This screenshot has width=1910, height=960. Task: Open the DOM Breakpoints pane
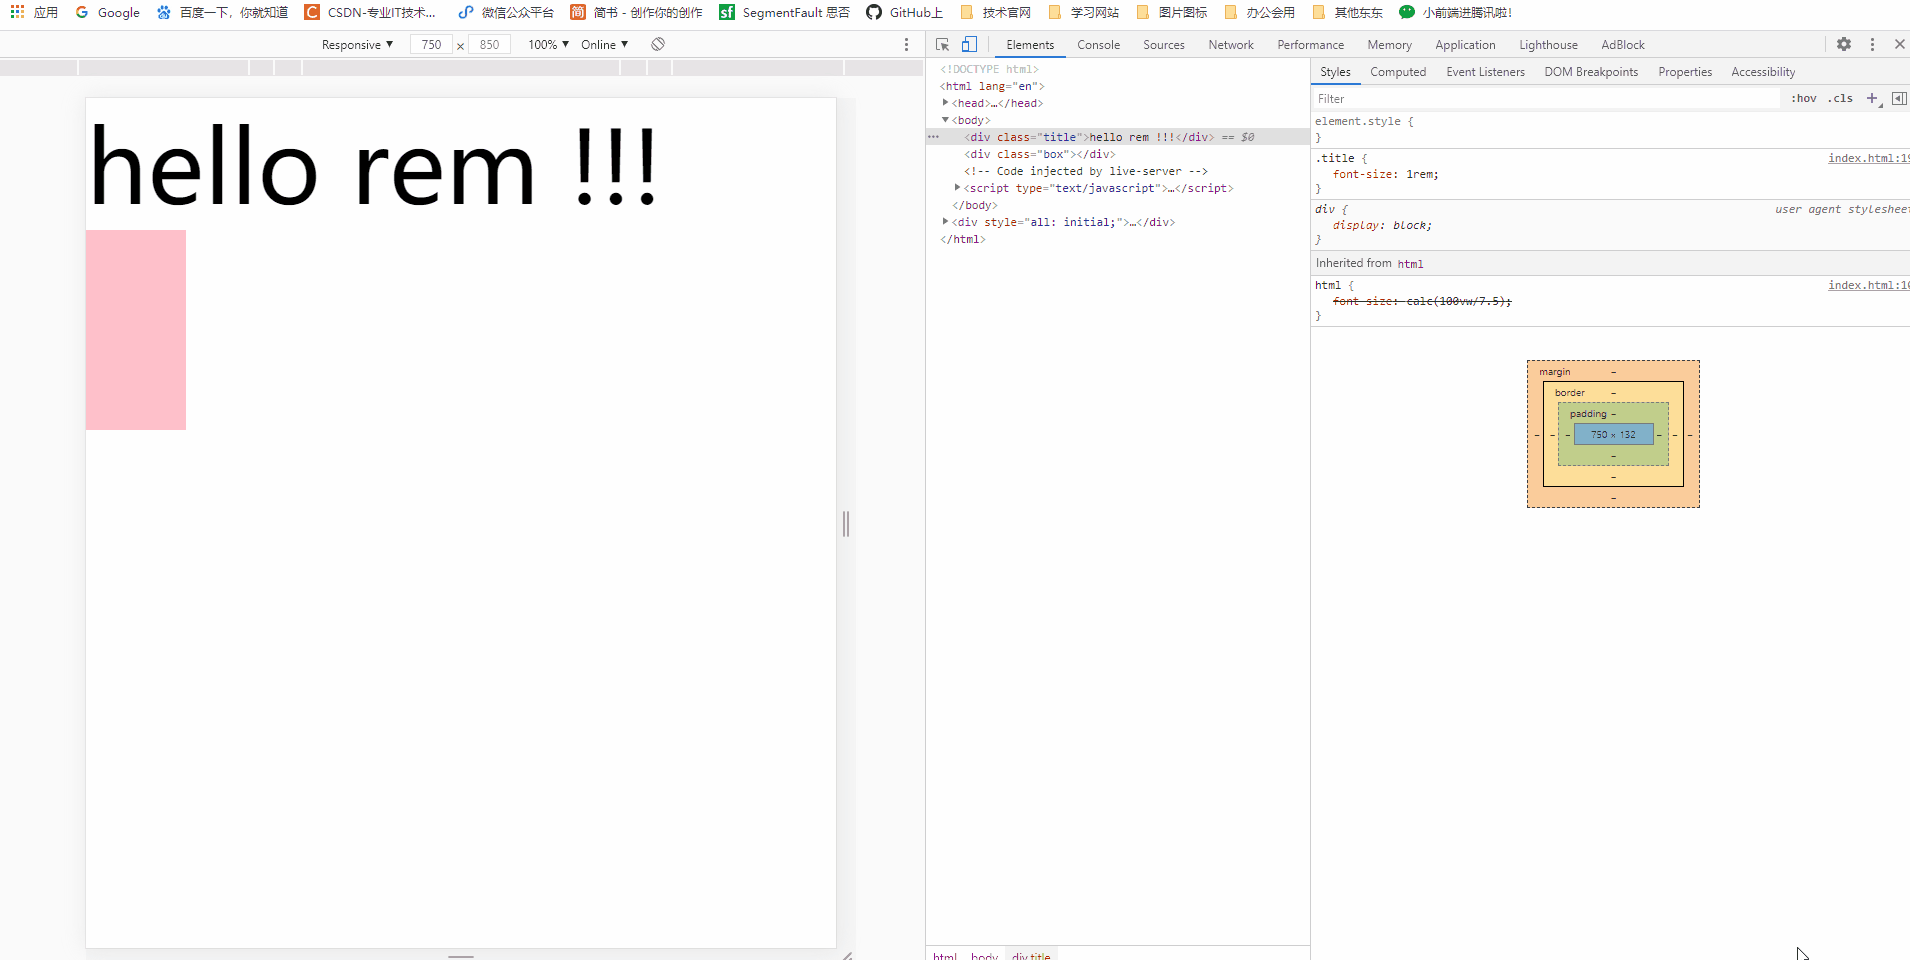tap(1591, 72)
